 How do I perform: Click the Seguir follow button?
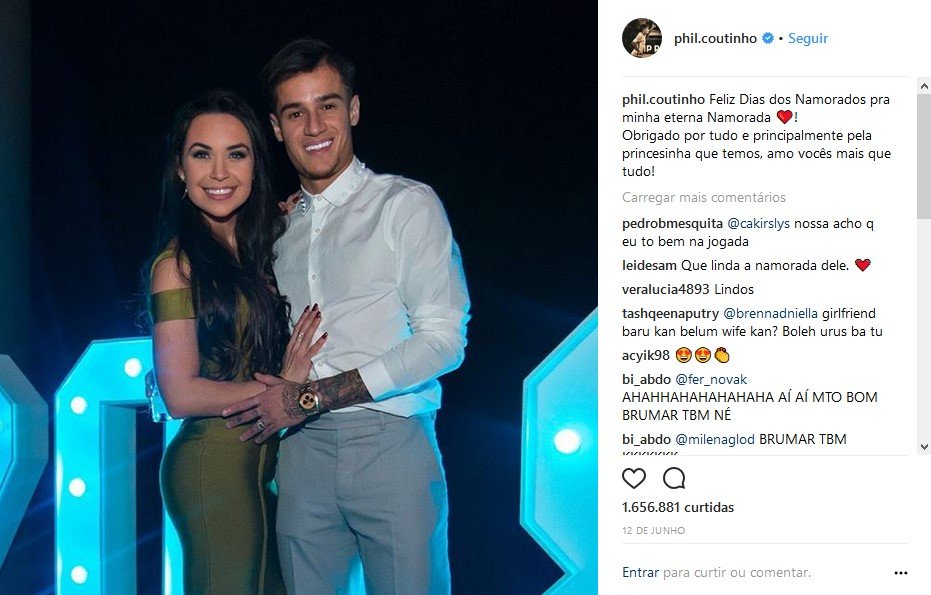pos(808,38)
